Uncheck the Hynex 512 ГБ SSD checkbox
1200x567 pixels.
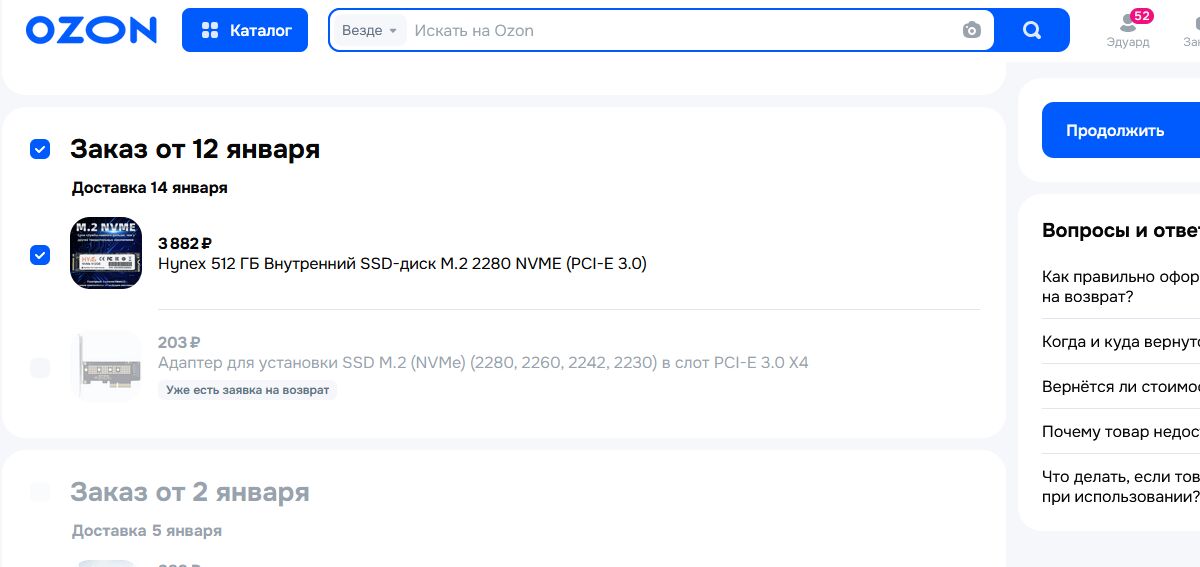40,255
